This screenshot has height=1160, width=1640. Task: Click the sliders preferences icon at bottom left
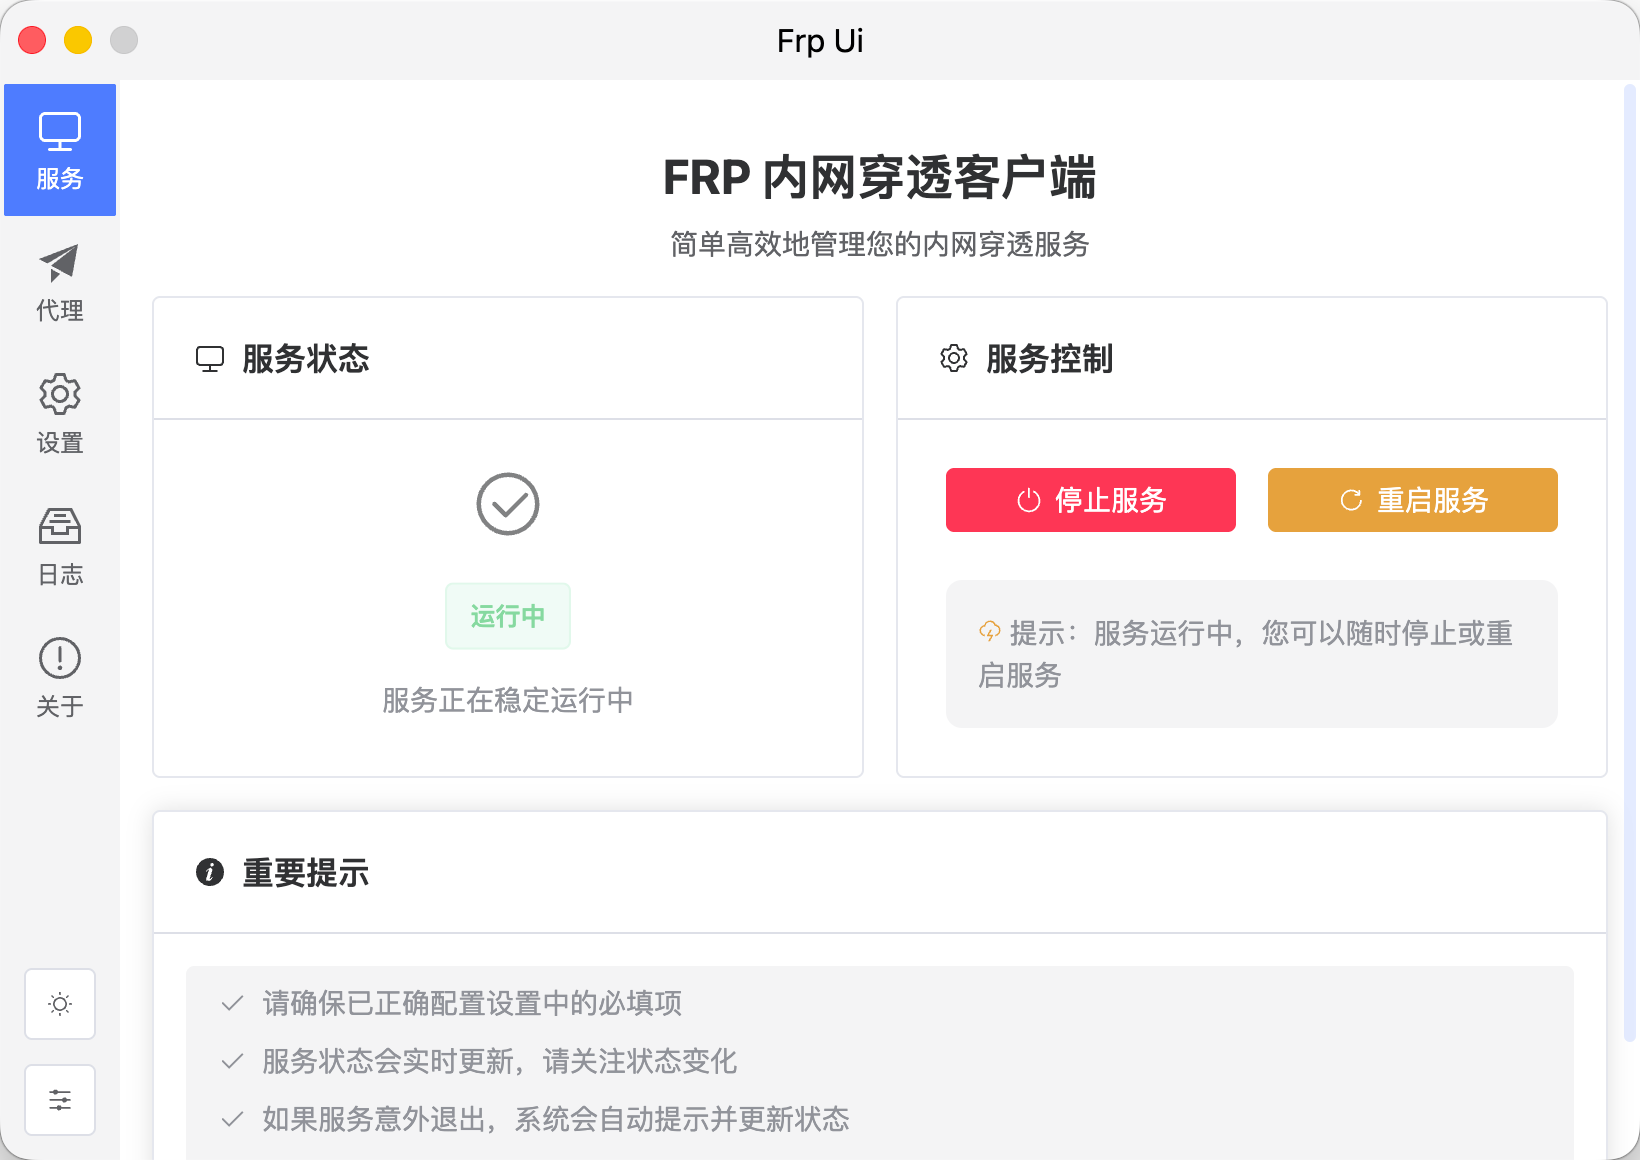point(60,1100)
